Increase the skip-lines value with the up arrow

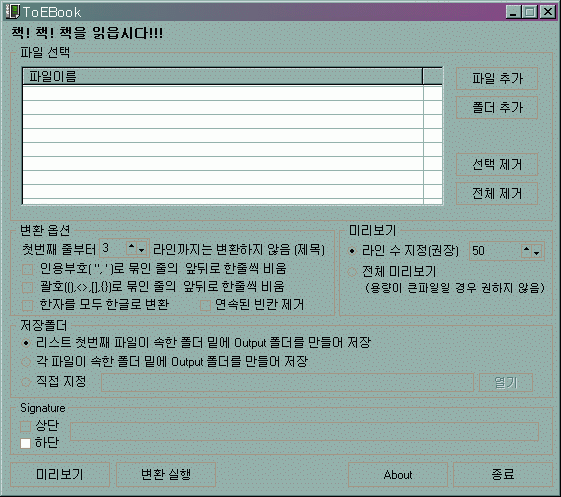132,247
